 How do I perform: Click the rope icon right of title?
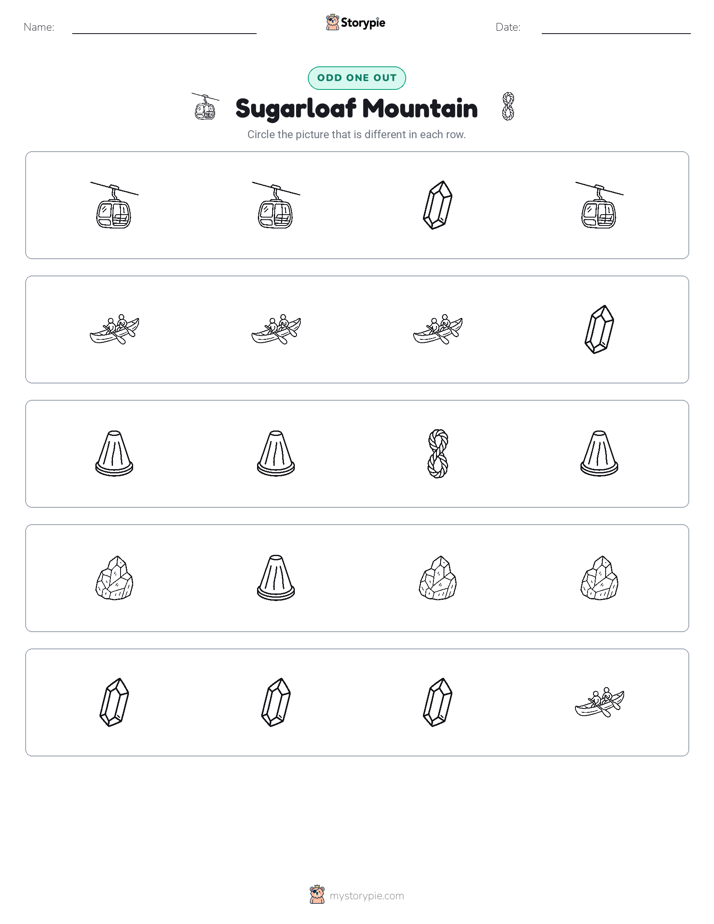pos(508,107)
